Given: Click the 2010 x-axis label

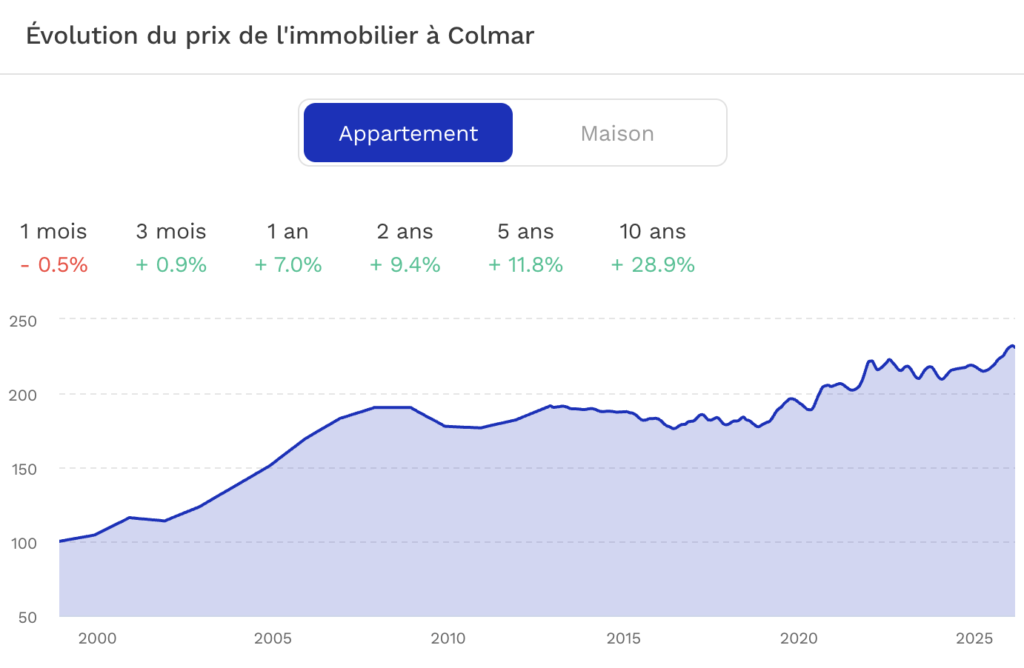Looking at the screenshot, I should coord(448,638).
